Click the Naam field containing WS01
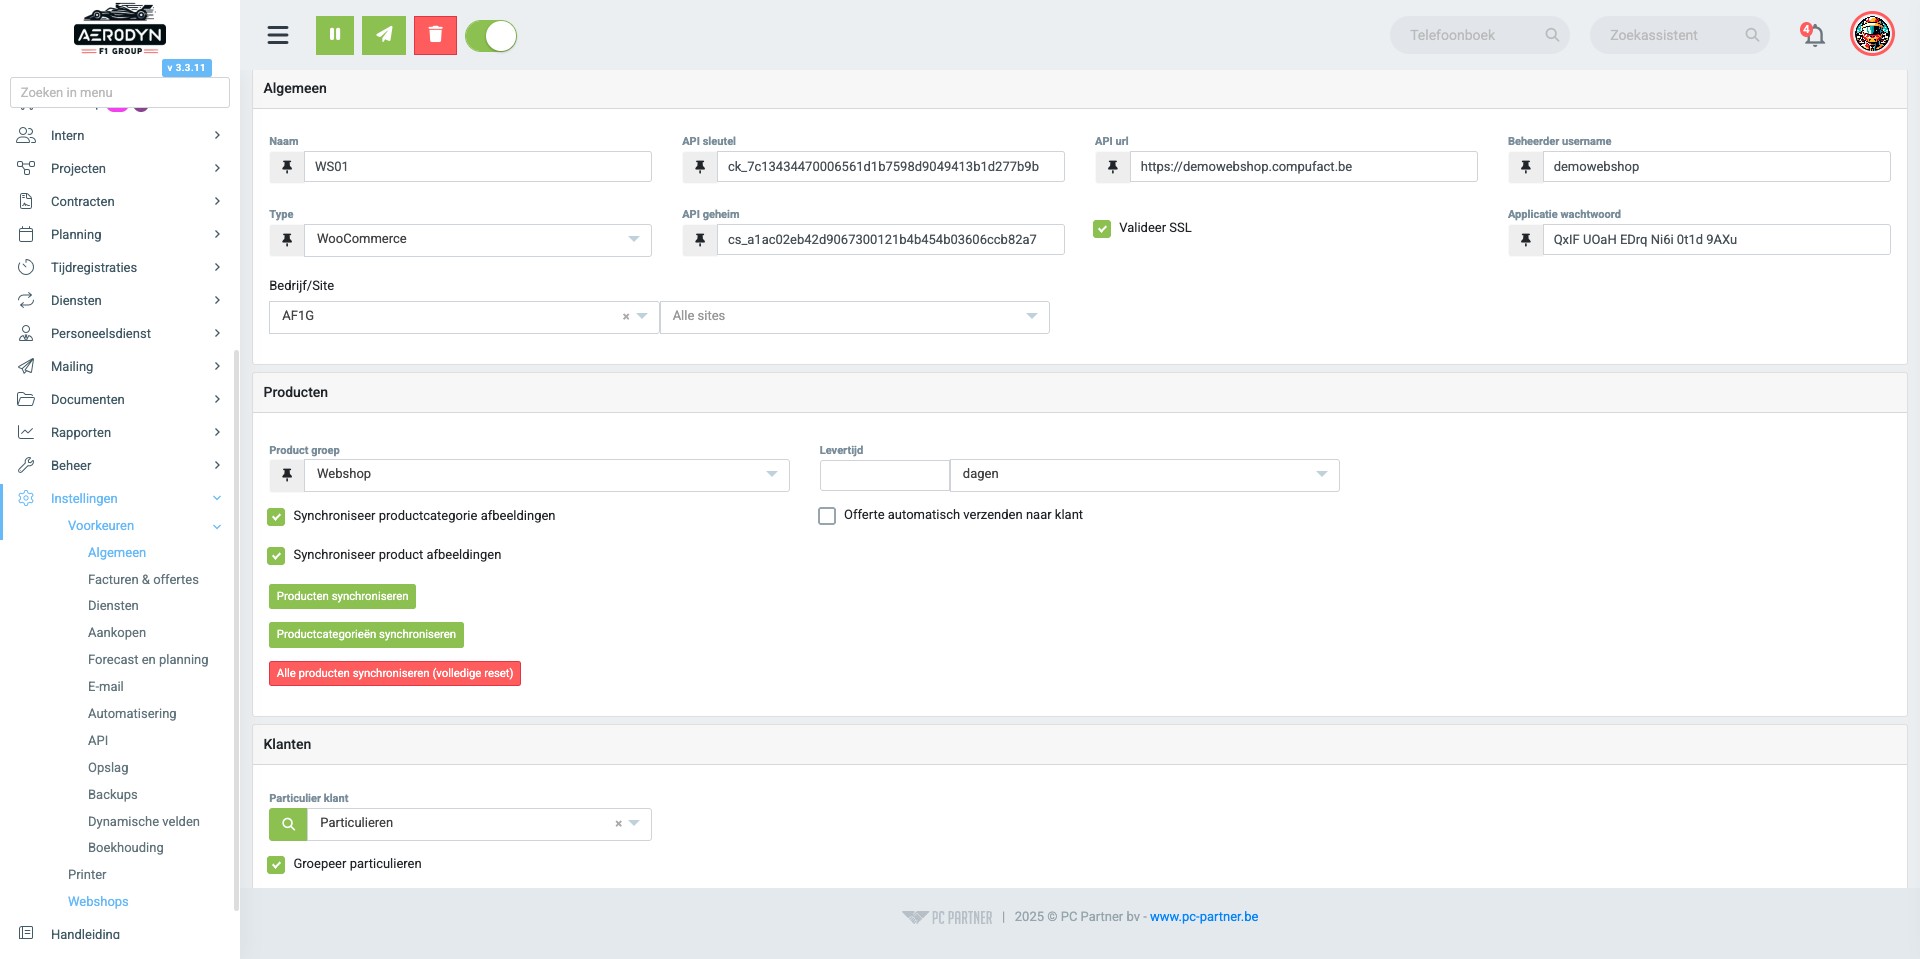The height and width of the screenshot is (959, 1920). coord(478,167)
